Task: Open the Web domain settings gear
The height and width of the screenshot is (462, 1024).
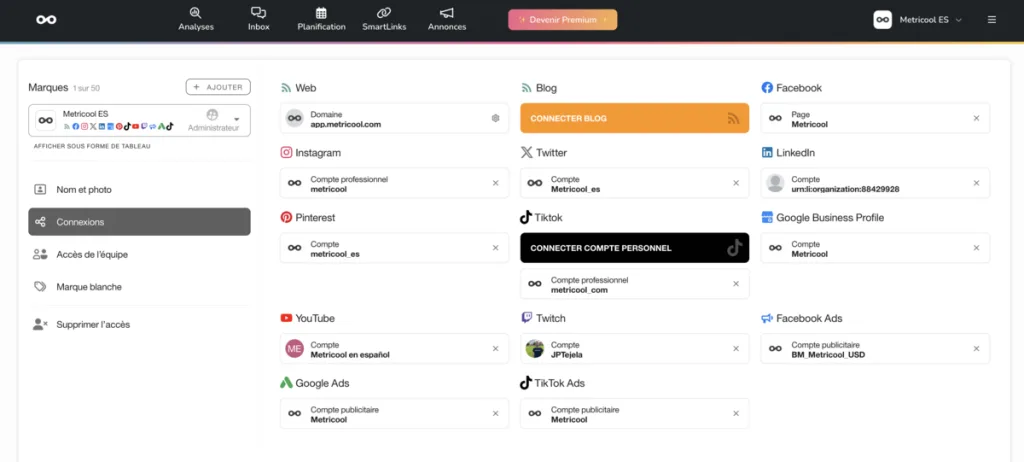Action: pyautogui.click(x=495, y=118)
